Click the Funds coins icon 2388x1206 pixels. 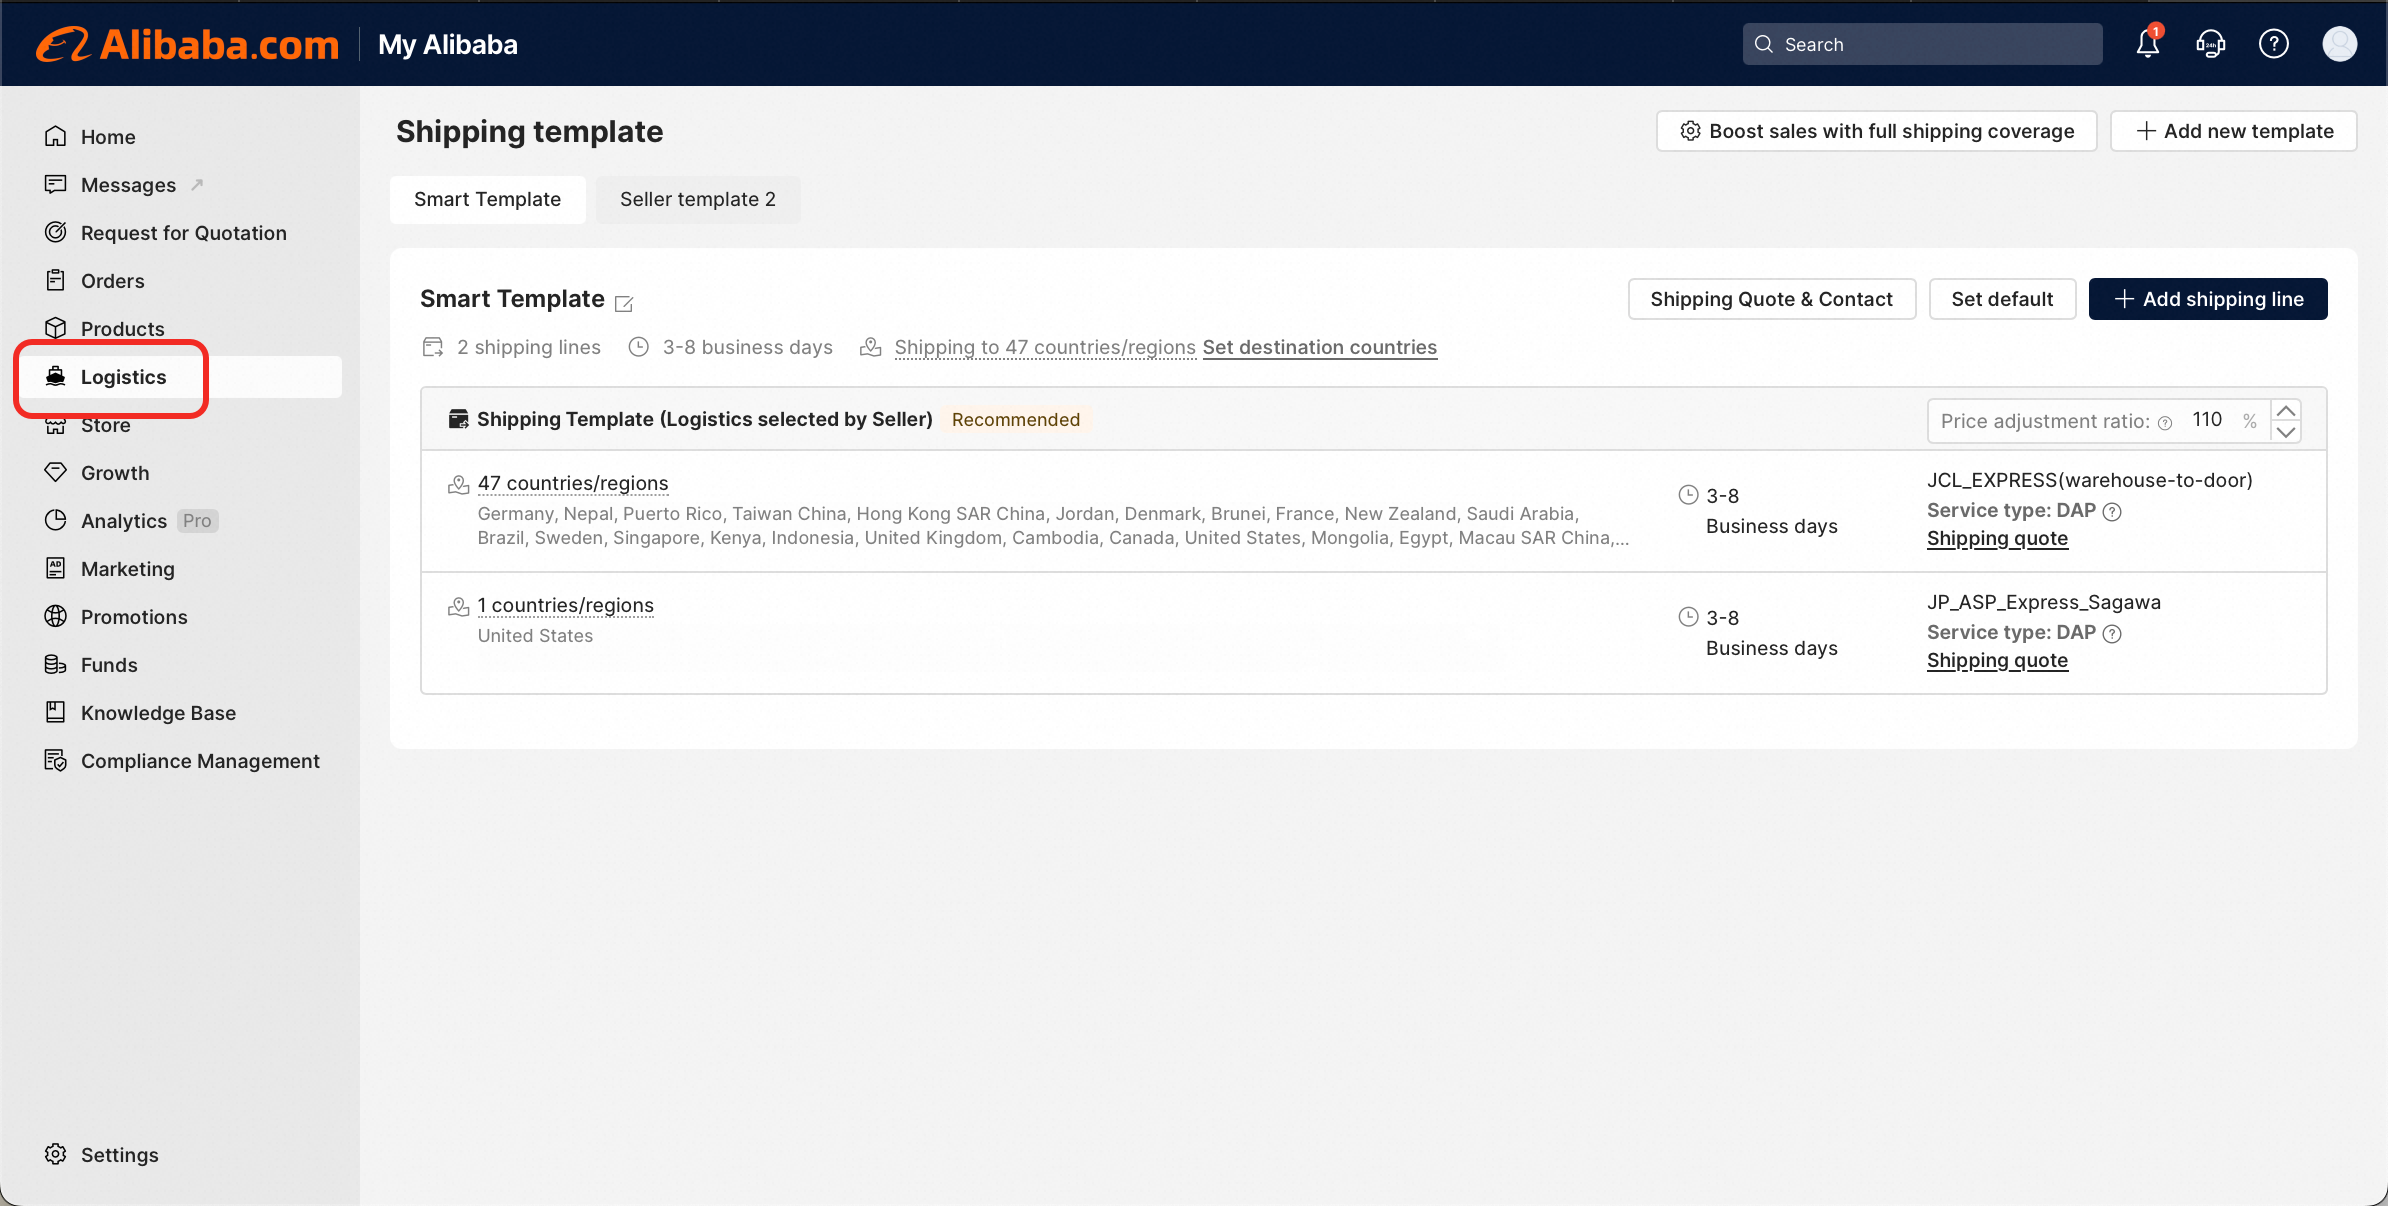point(56,664)
